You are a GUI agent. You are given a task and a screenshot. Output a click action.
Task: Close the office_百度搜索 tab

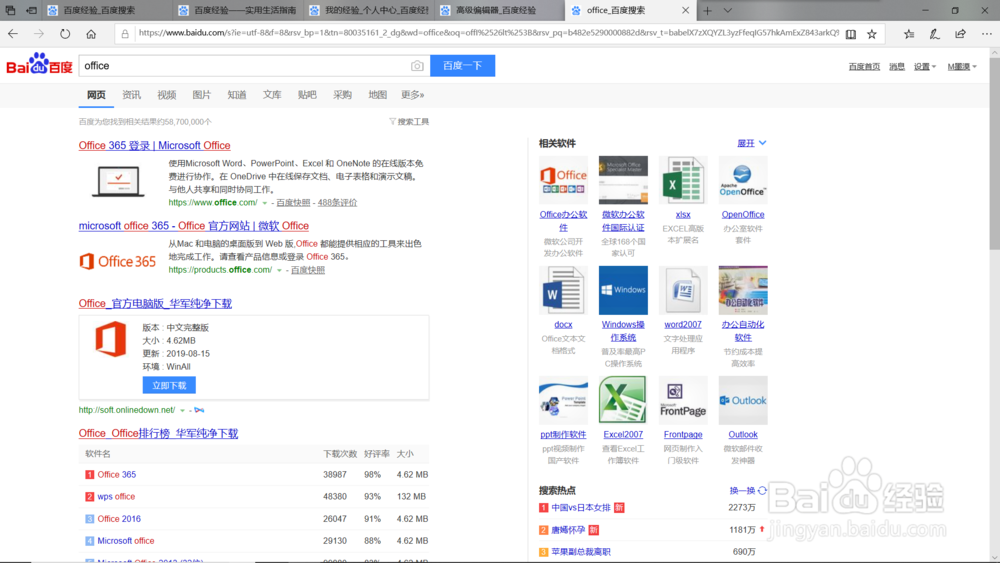[x=686, y=10]
